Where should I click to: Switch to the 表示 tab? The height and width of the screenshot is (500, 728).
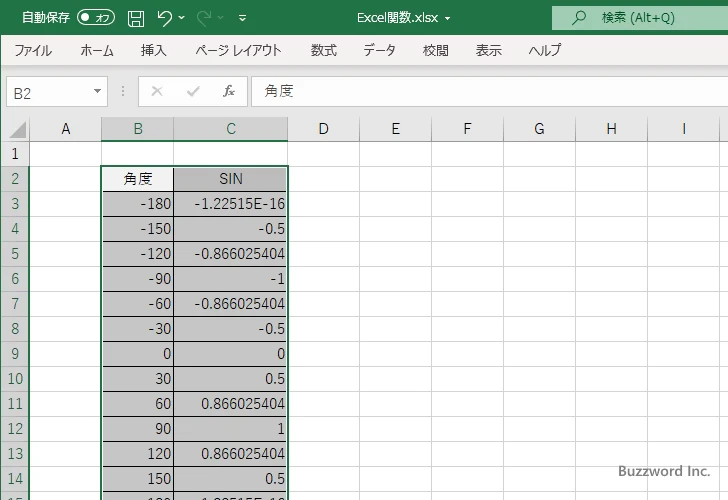pyautogui.click(x=489, y=50)
